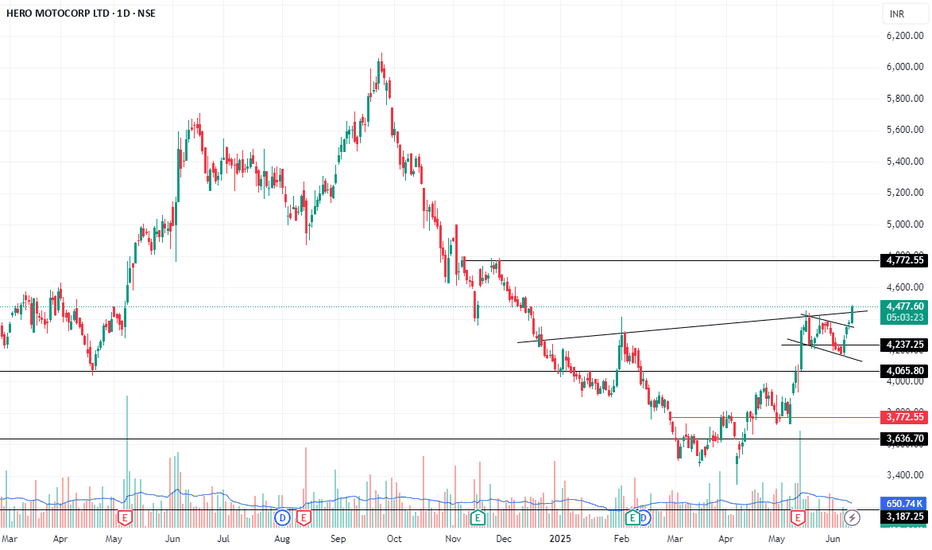The image size is (932, 550).
Task: Click the 6,200.00 price axis value
Action: (x=905, y=36)
